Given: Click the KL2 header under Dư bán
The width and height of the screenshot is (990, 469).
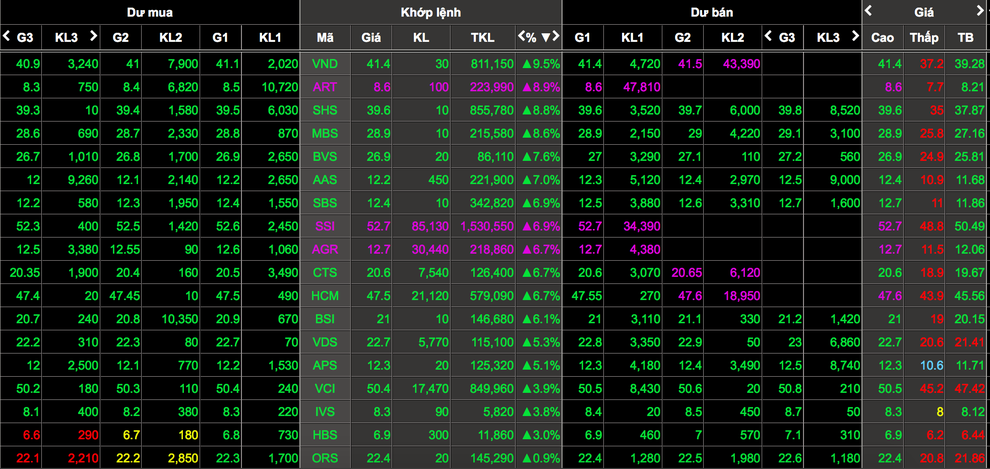Looking at the screenshot, I should (732, 38).
